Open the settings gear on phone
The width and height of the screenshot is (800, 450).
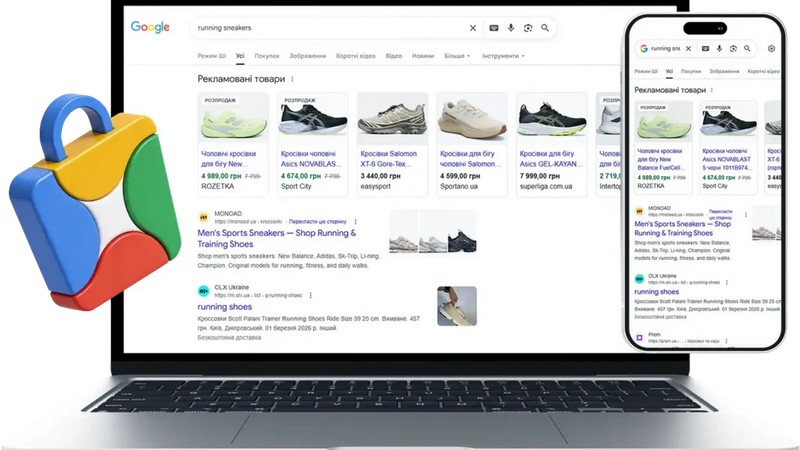coord(771,48)
